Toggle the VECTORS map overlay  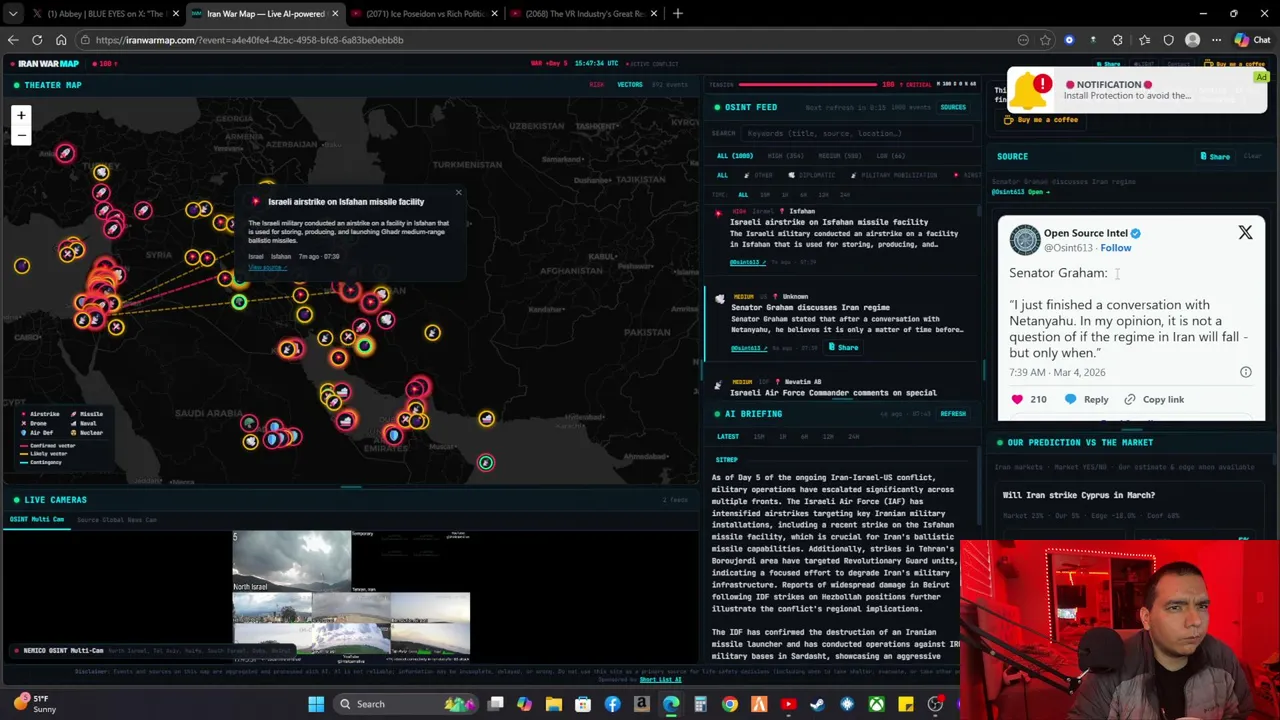tap(630, 85)
